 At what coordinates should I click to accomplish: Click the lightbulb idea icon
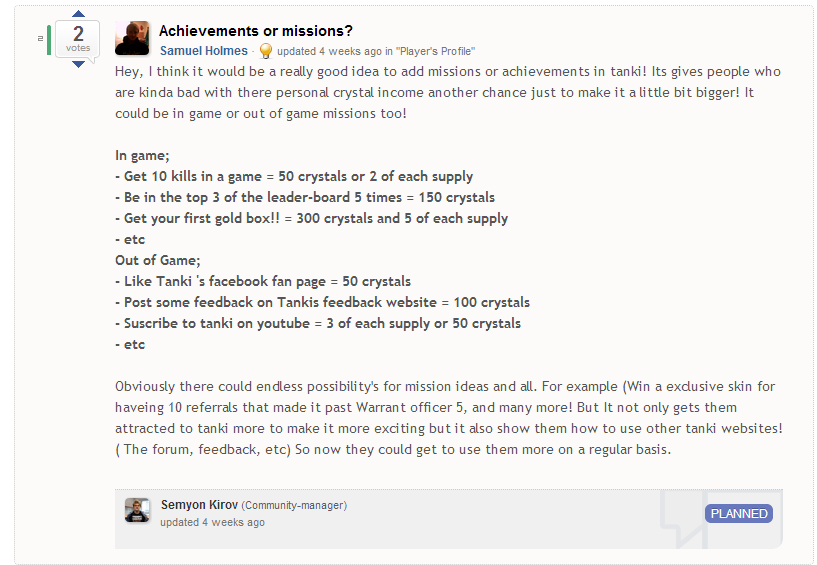[x=265, y=50]
